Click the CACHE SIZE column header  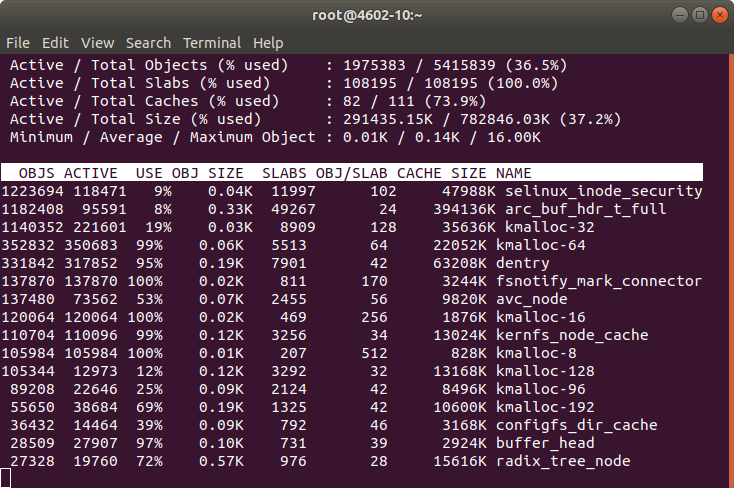point(441,173)
